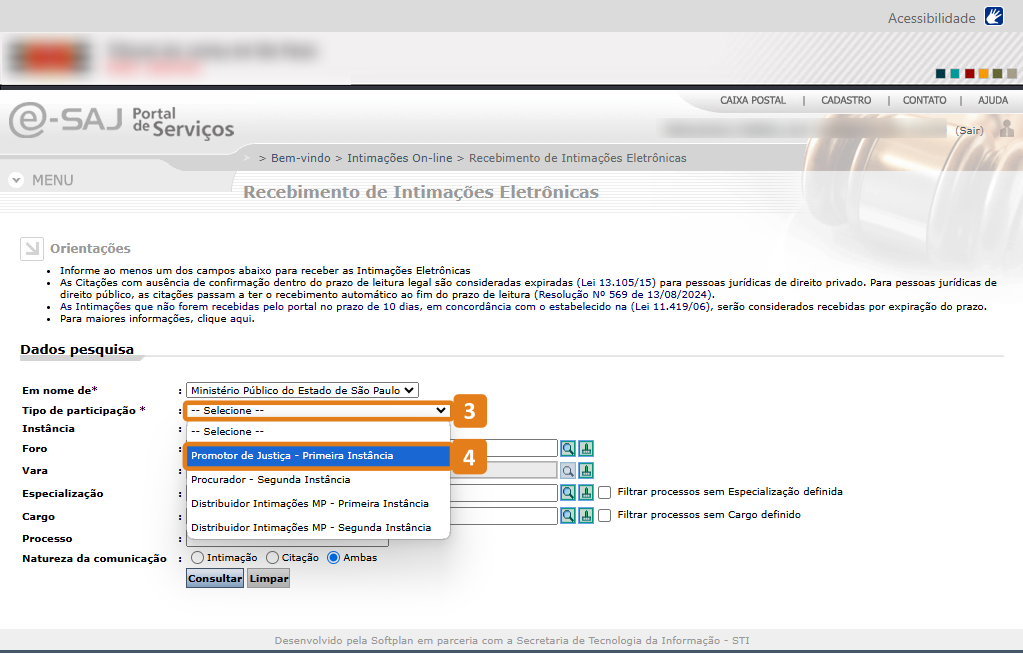1023x654 pixels.
Task: Click the clear eraser icon beside Foro
Action: (586, 449)
